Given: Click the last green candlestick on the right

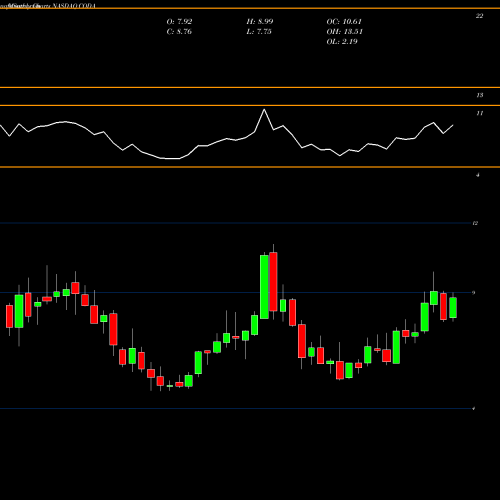Looking at the screenshot, I should 453,307.
